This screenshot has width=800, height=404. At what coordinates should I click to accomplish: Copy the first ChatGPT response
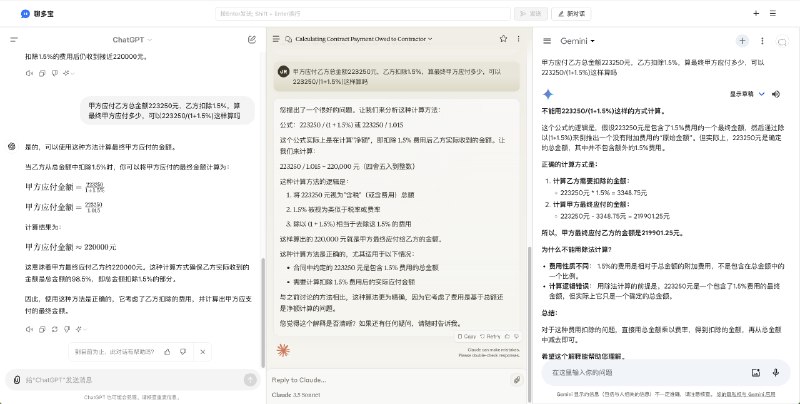[42, 73]
